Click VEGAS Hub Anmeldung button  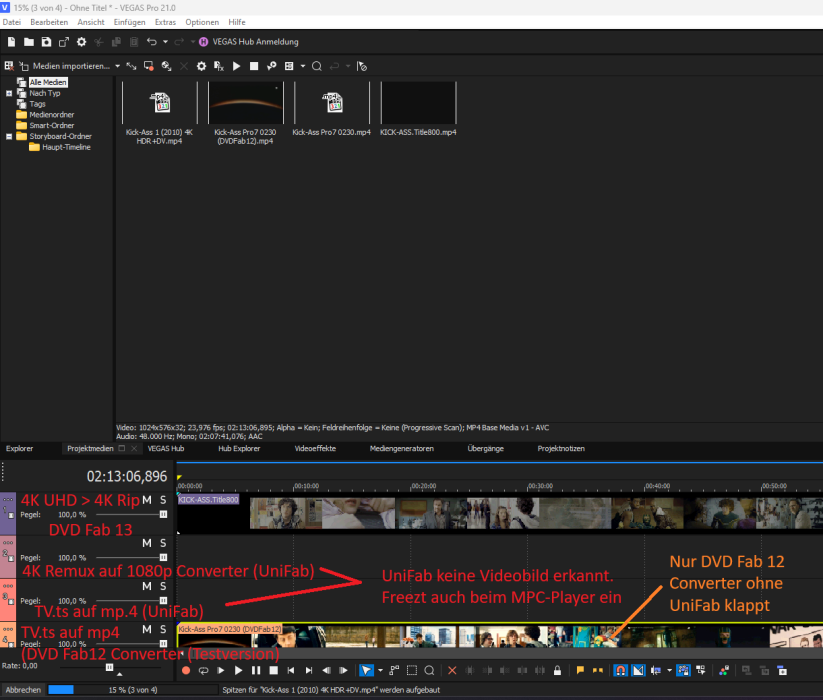[248, 42]
